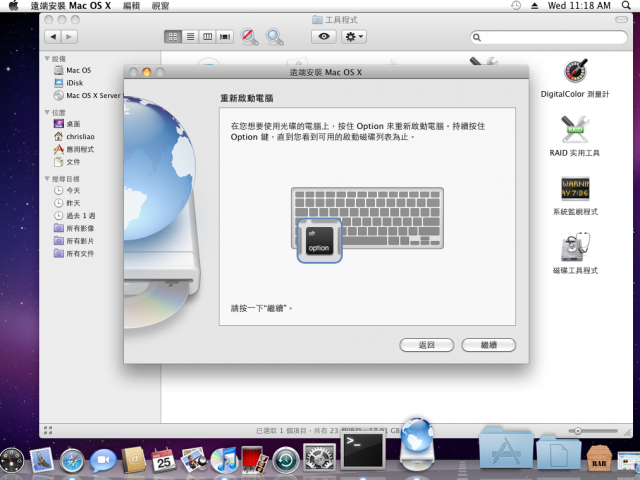This screenshot has height=480, width=640.
Task: Open Mail from the Dock
Action: coord(42,460)
